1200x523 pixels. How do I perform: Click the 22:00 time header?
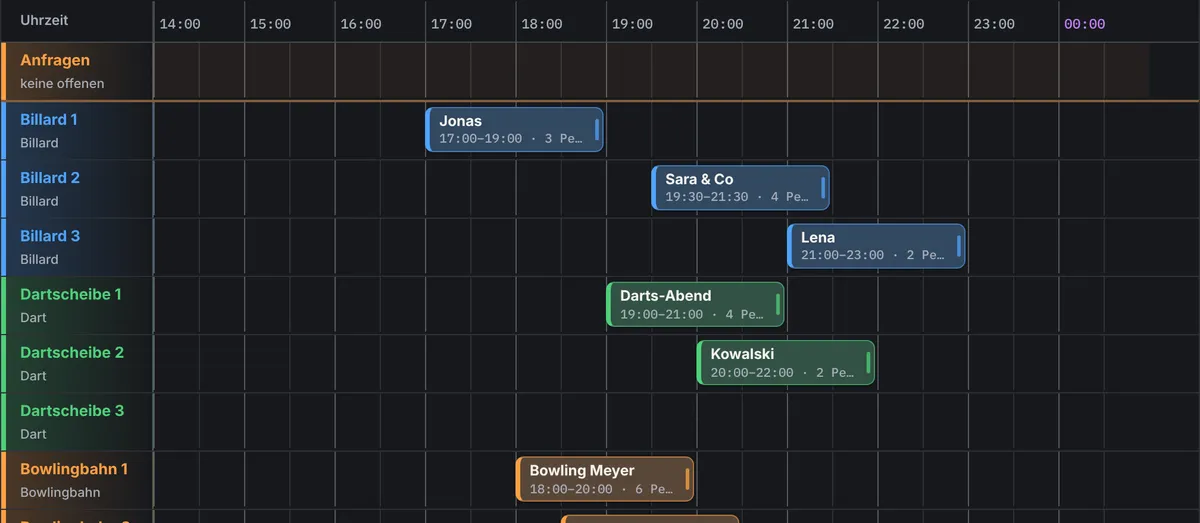904,24
